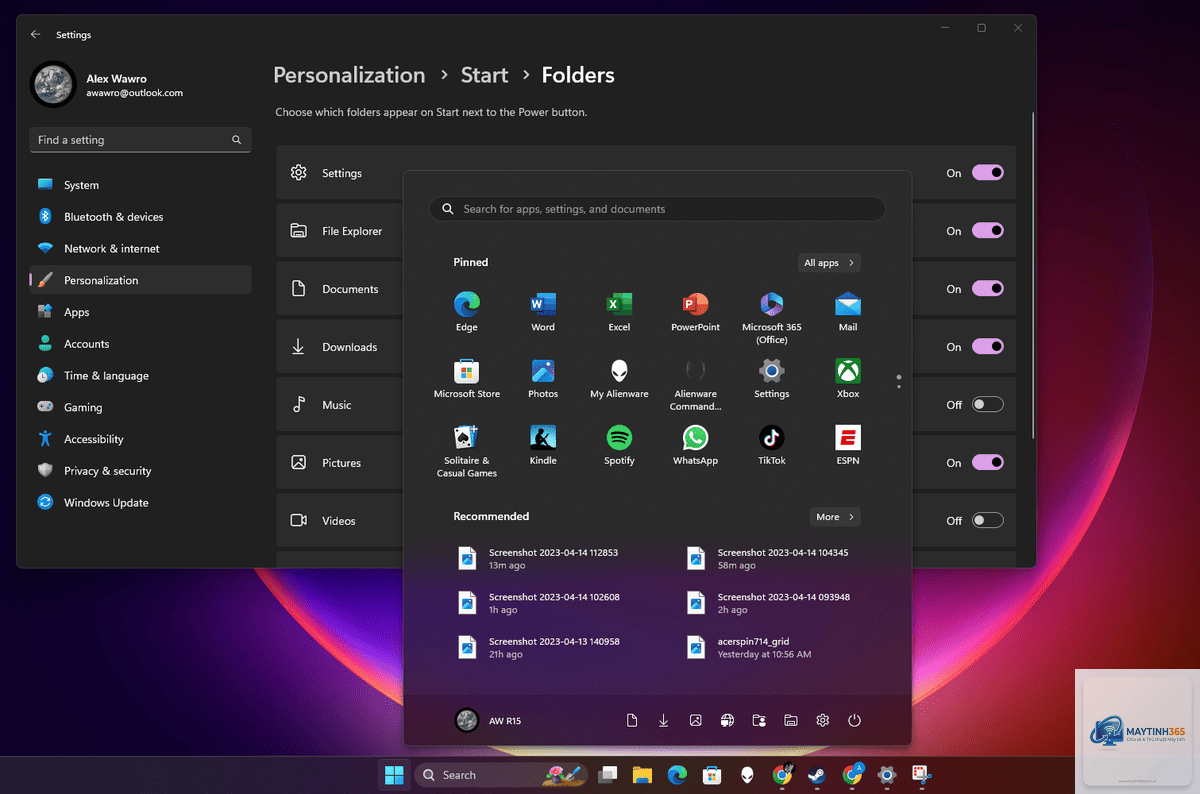Screen dimensions: 1200x794
Task: Open Excel pinned app
Action: pyautogui.click(x=619, y=311)
